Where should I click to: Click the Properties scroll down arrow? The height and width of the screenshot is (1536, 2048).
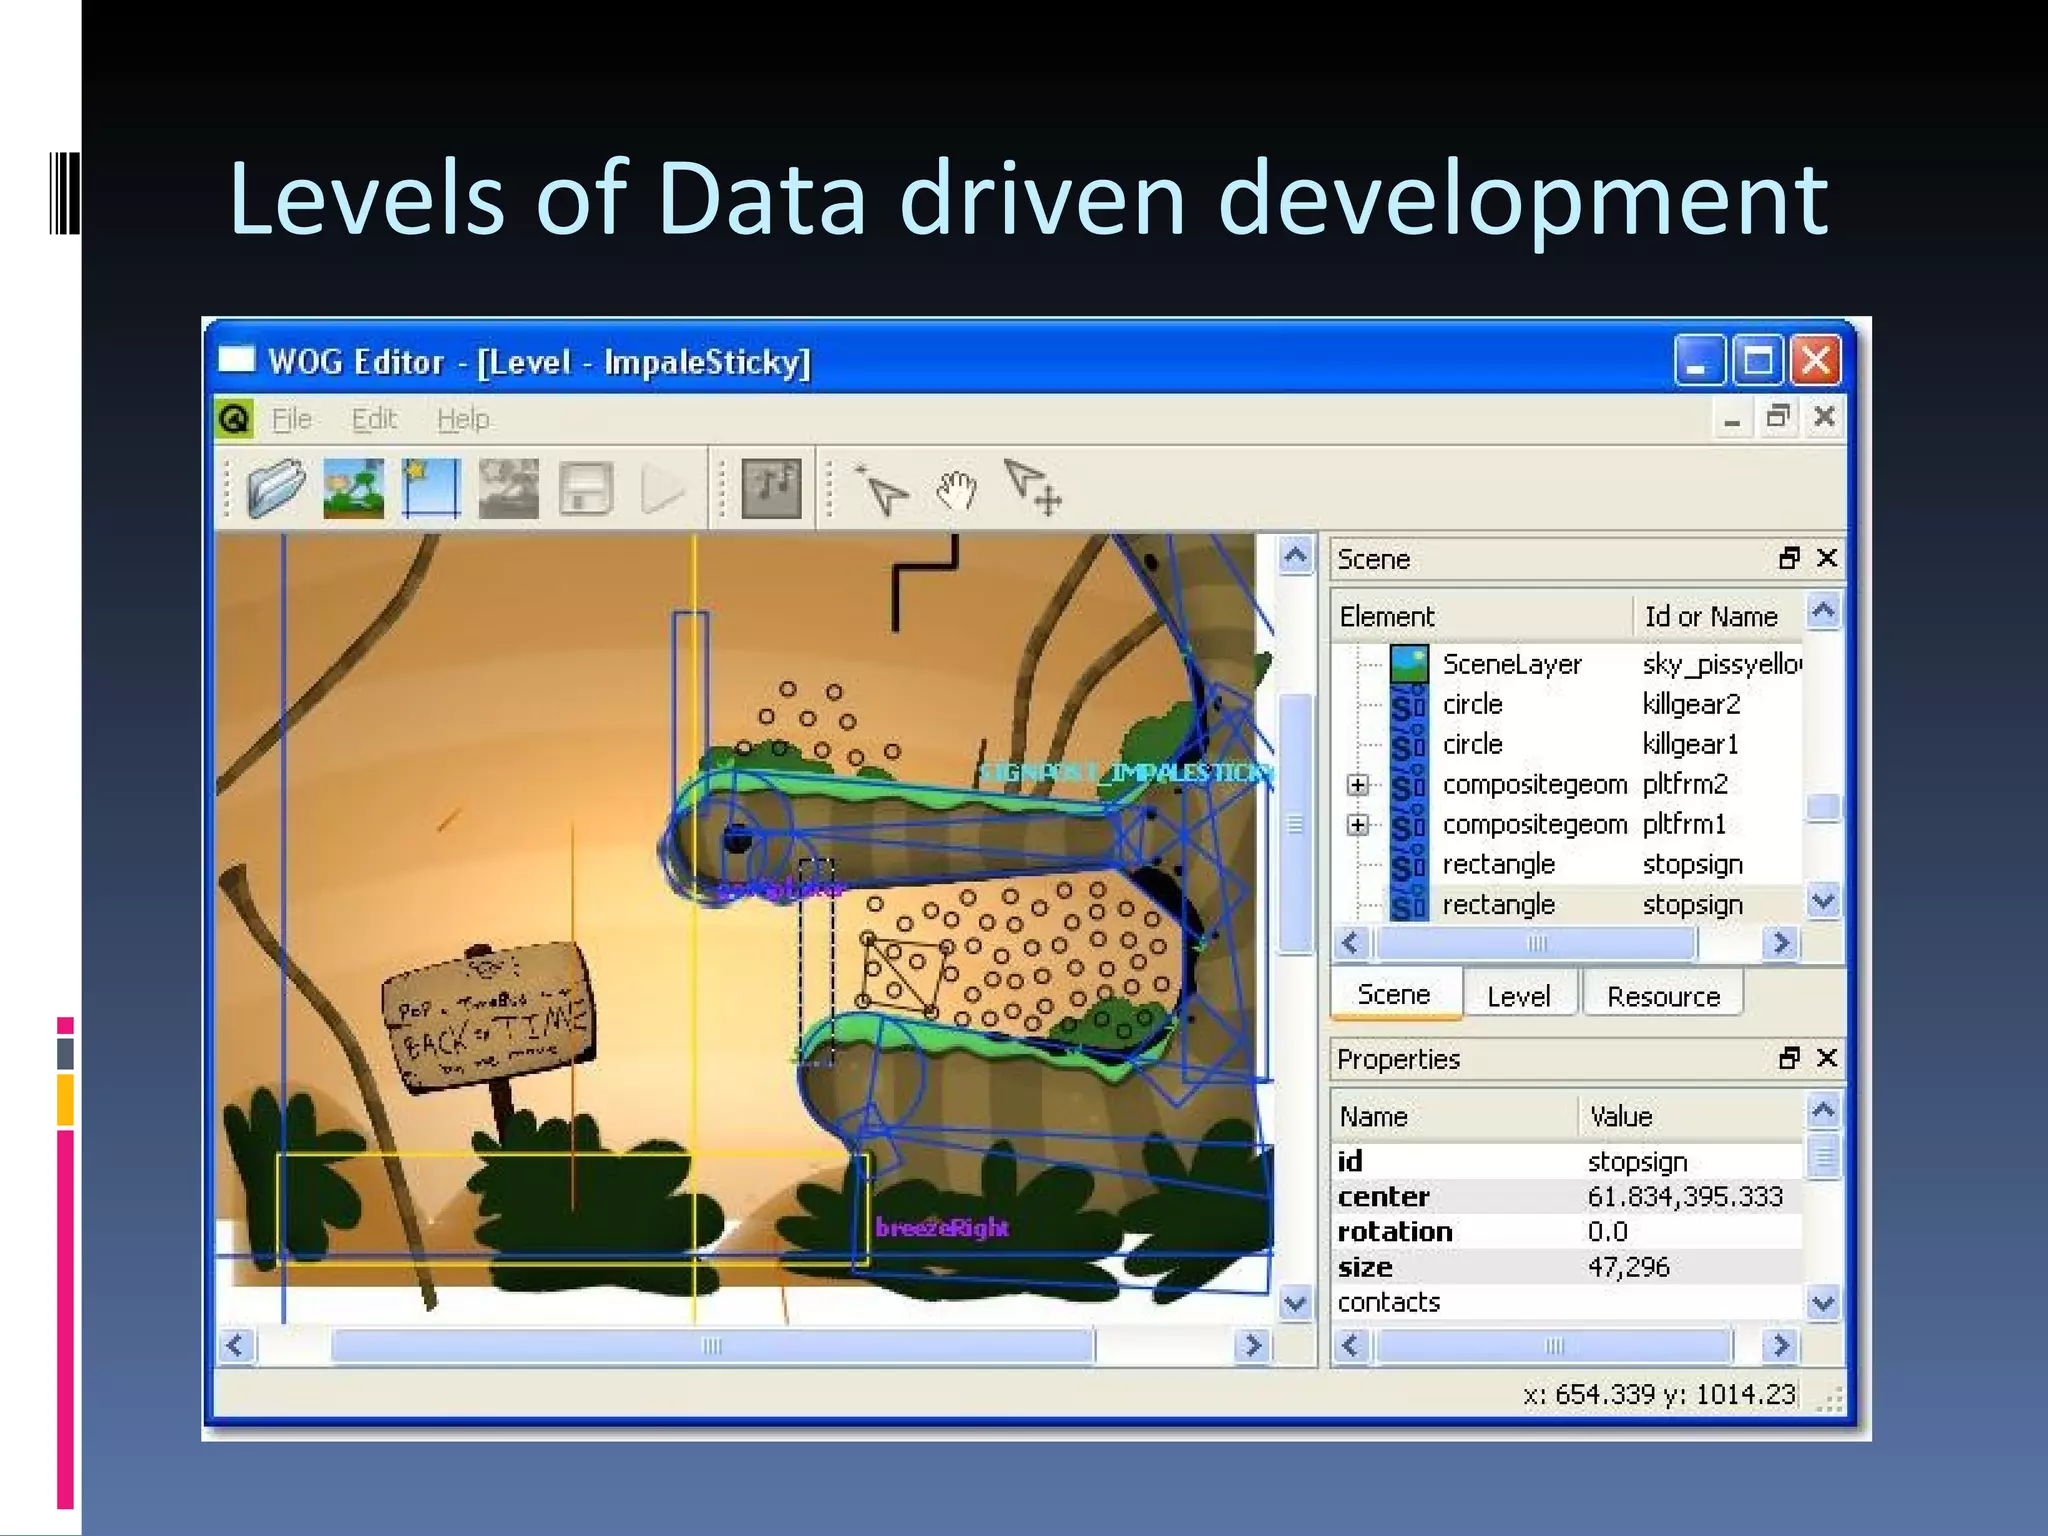click(1824, 1303)
